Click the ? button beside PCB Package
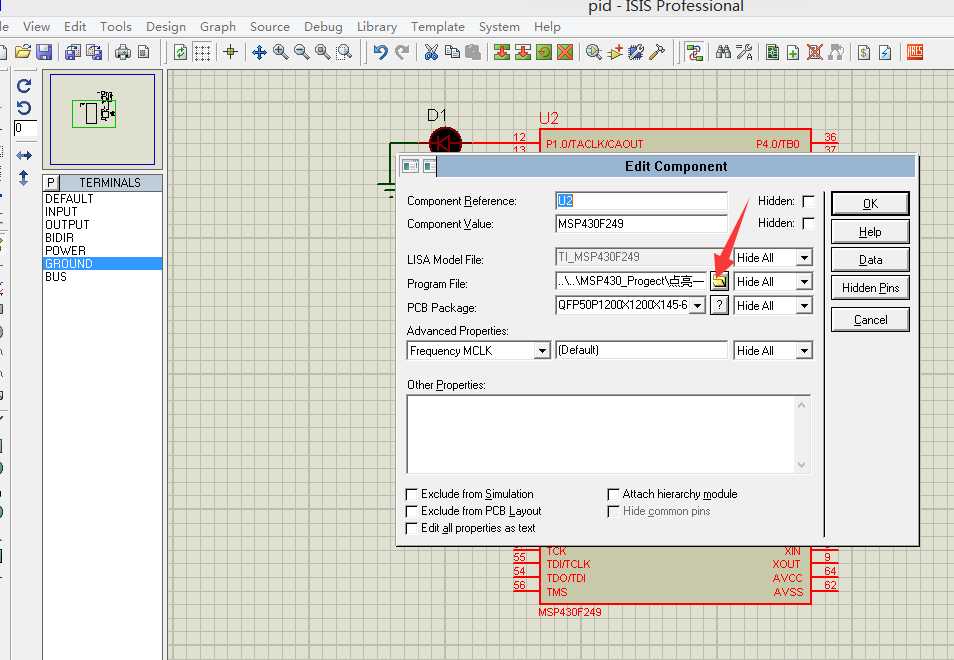Image resolution: width=954 pixels, height=660 pixels. (x=719, y=305)
